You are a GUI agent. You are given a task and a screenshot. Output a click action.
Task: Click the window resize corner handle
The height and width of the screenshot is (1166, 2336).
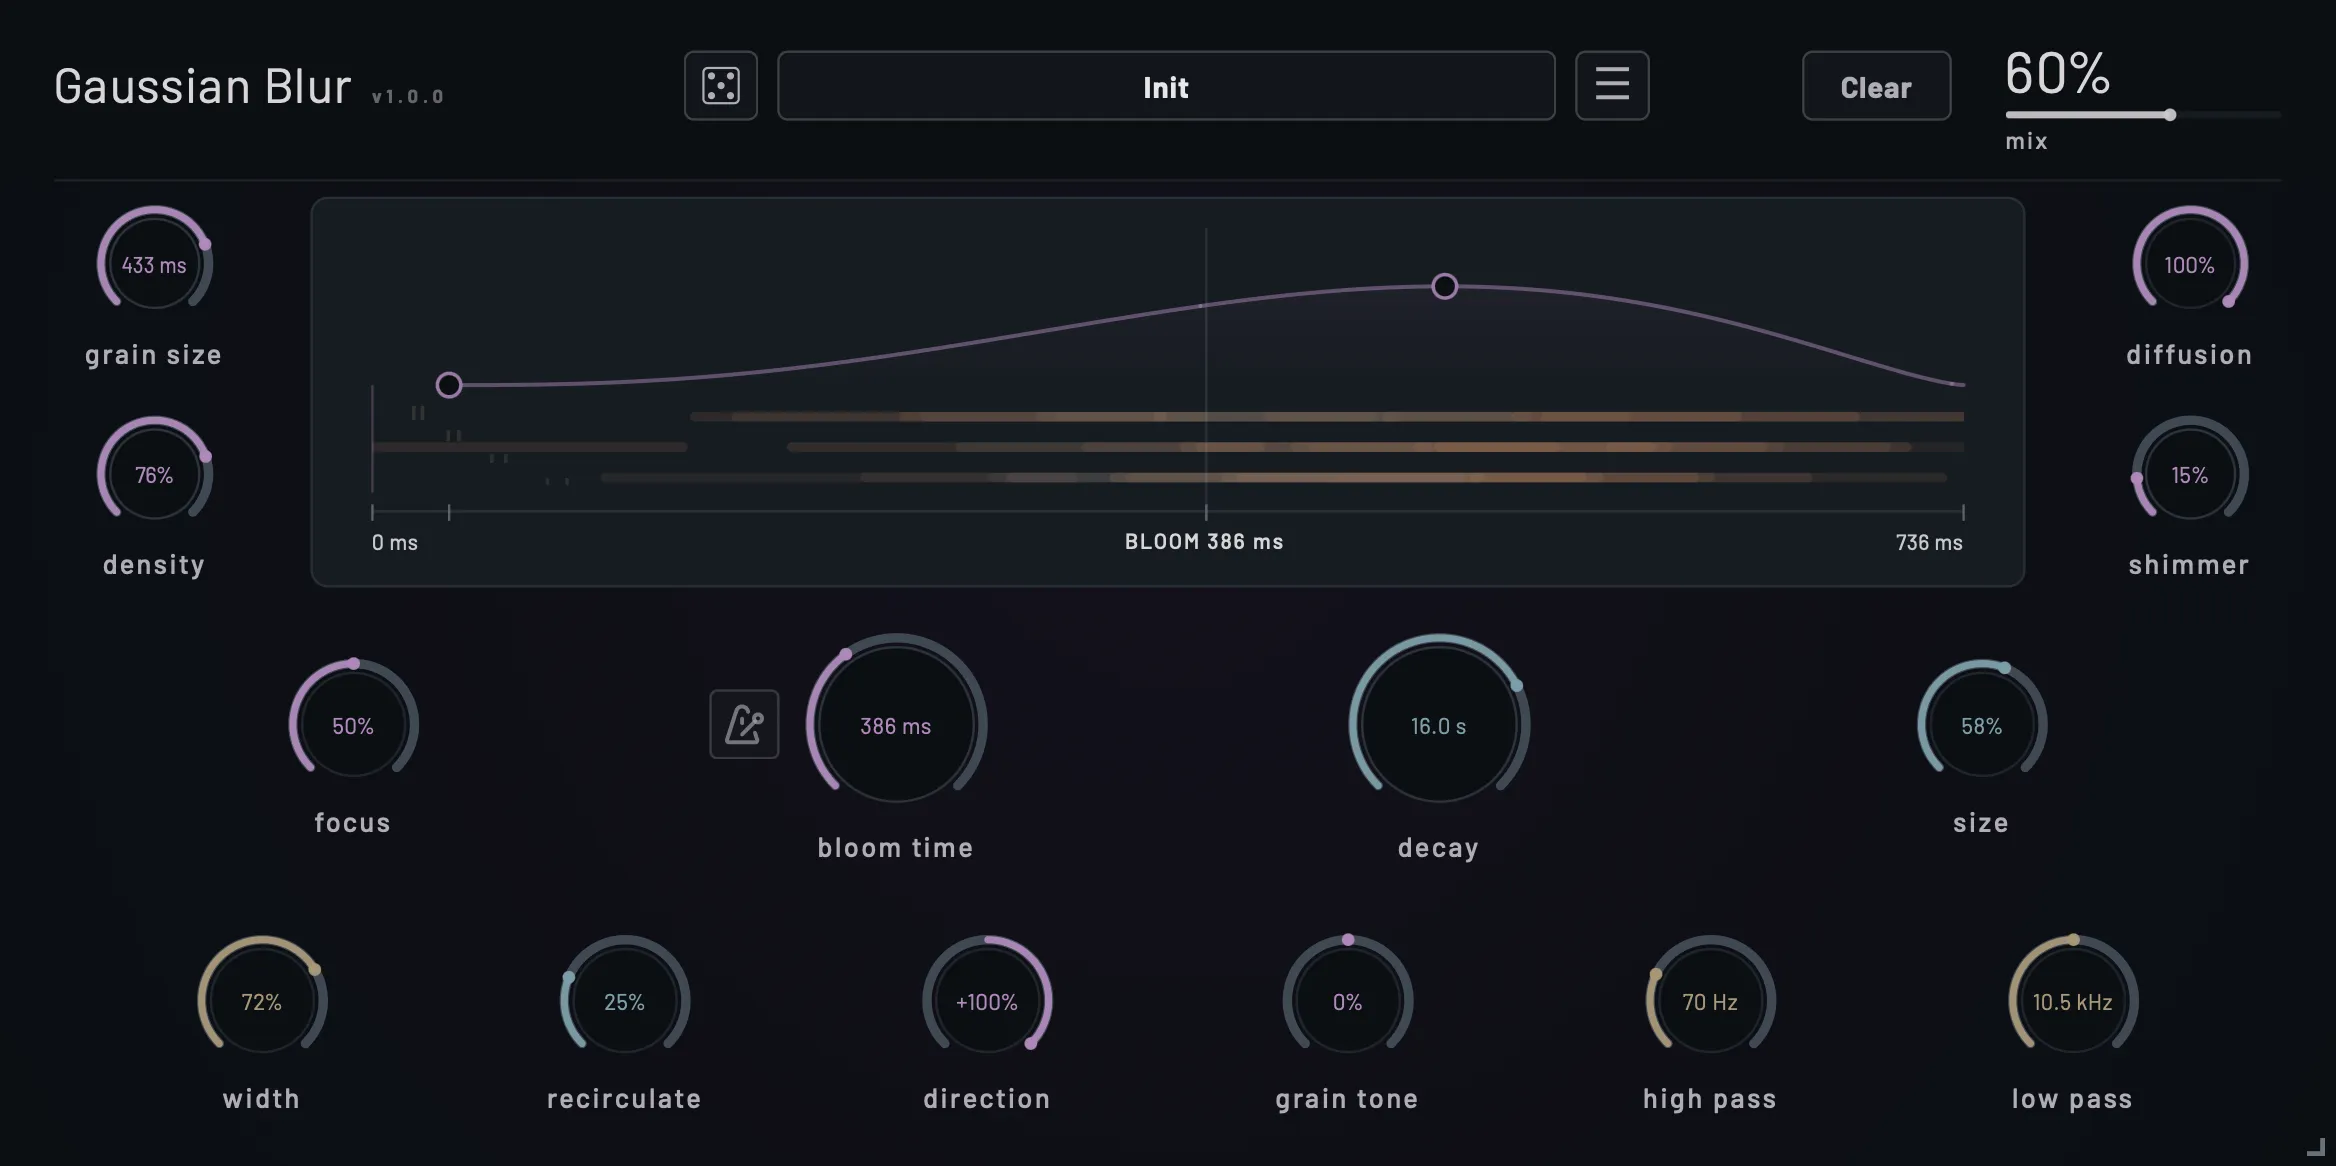point(2316,1147)
